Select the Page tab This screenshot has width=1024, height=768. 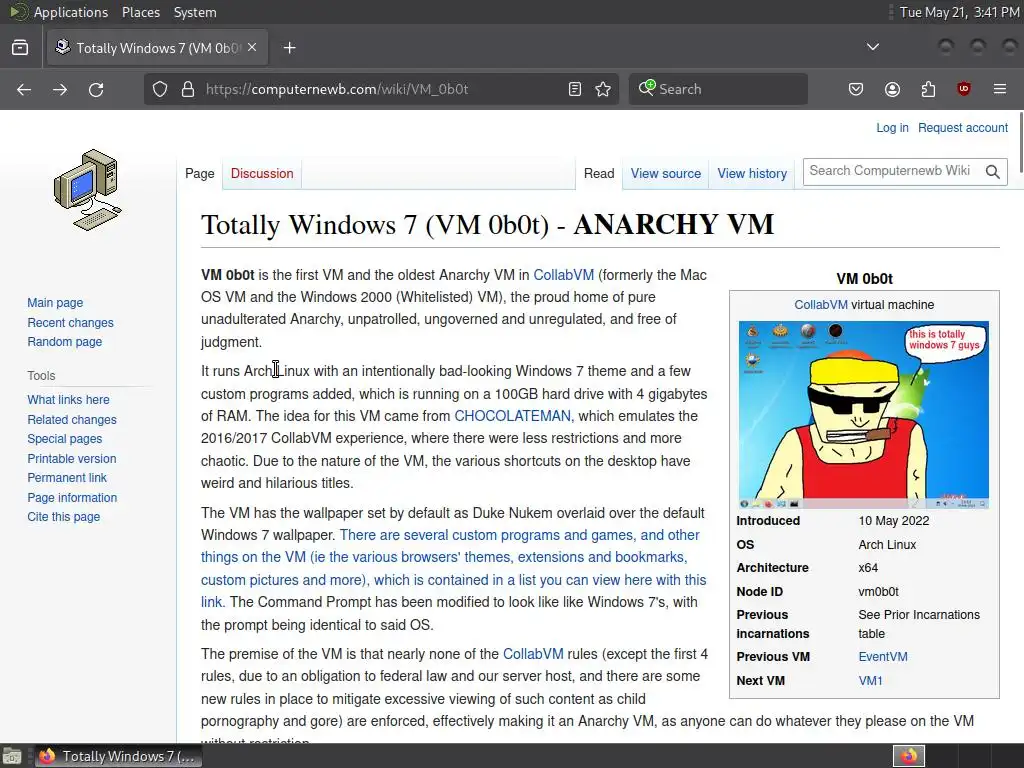point(199,174)
